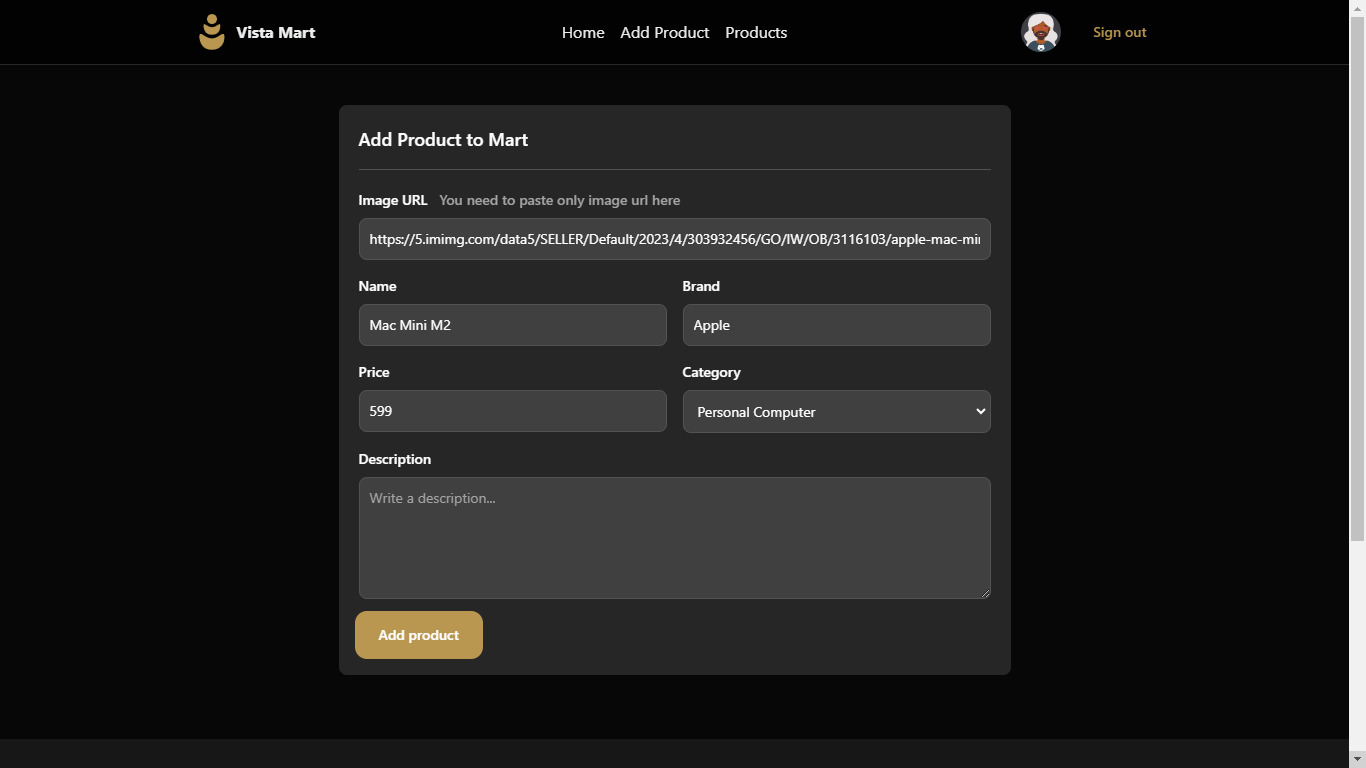The width and height of the screenshot is (1366, 768).
Task: Click the 'Add Product to Mart' heading
Action: pyautogui.click(x=443, y=140)
